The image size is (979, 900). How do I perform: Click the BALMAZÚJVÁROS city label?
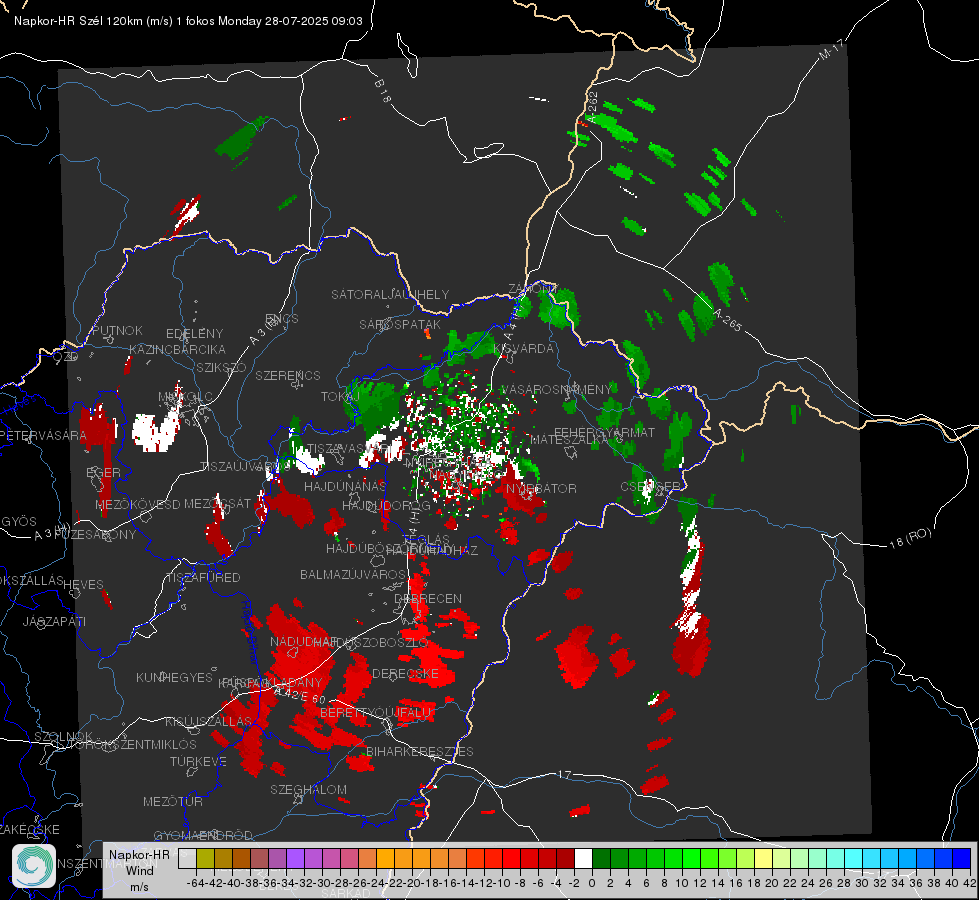[353, 574]
